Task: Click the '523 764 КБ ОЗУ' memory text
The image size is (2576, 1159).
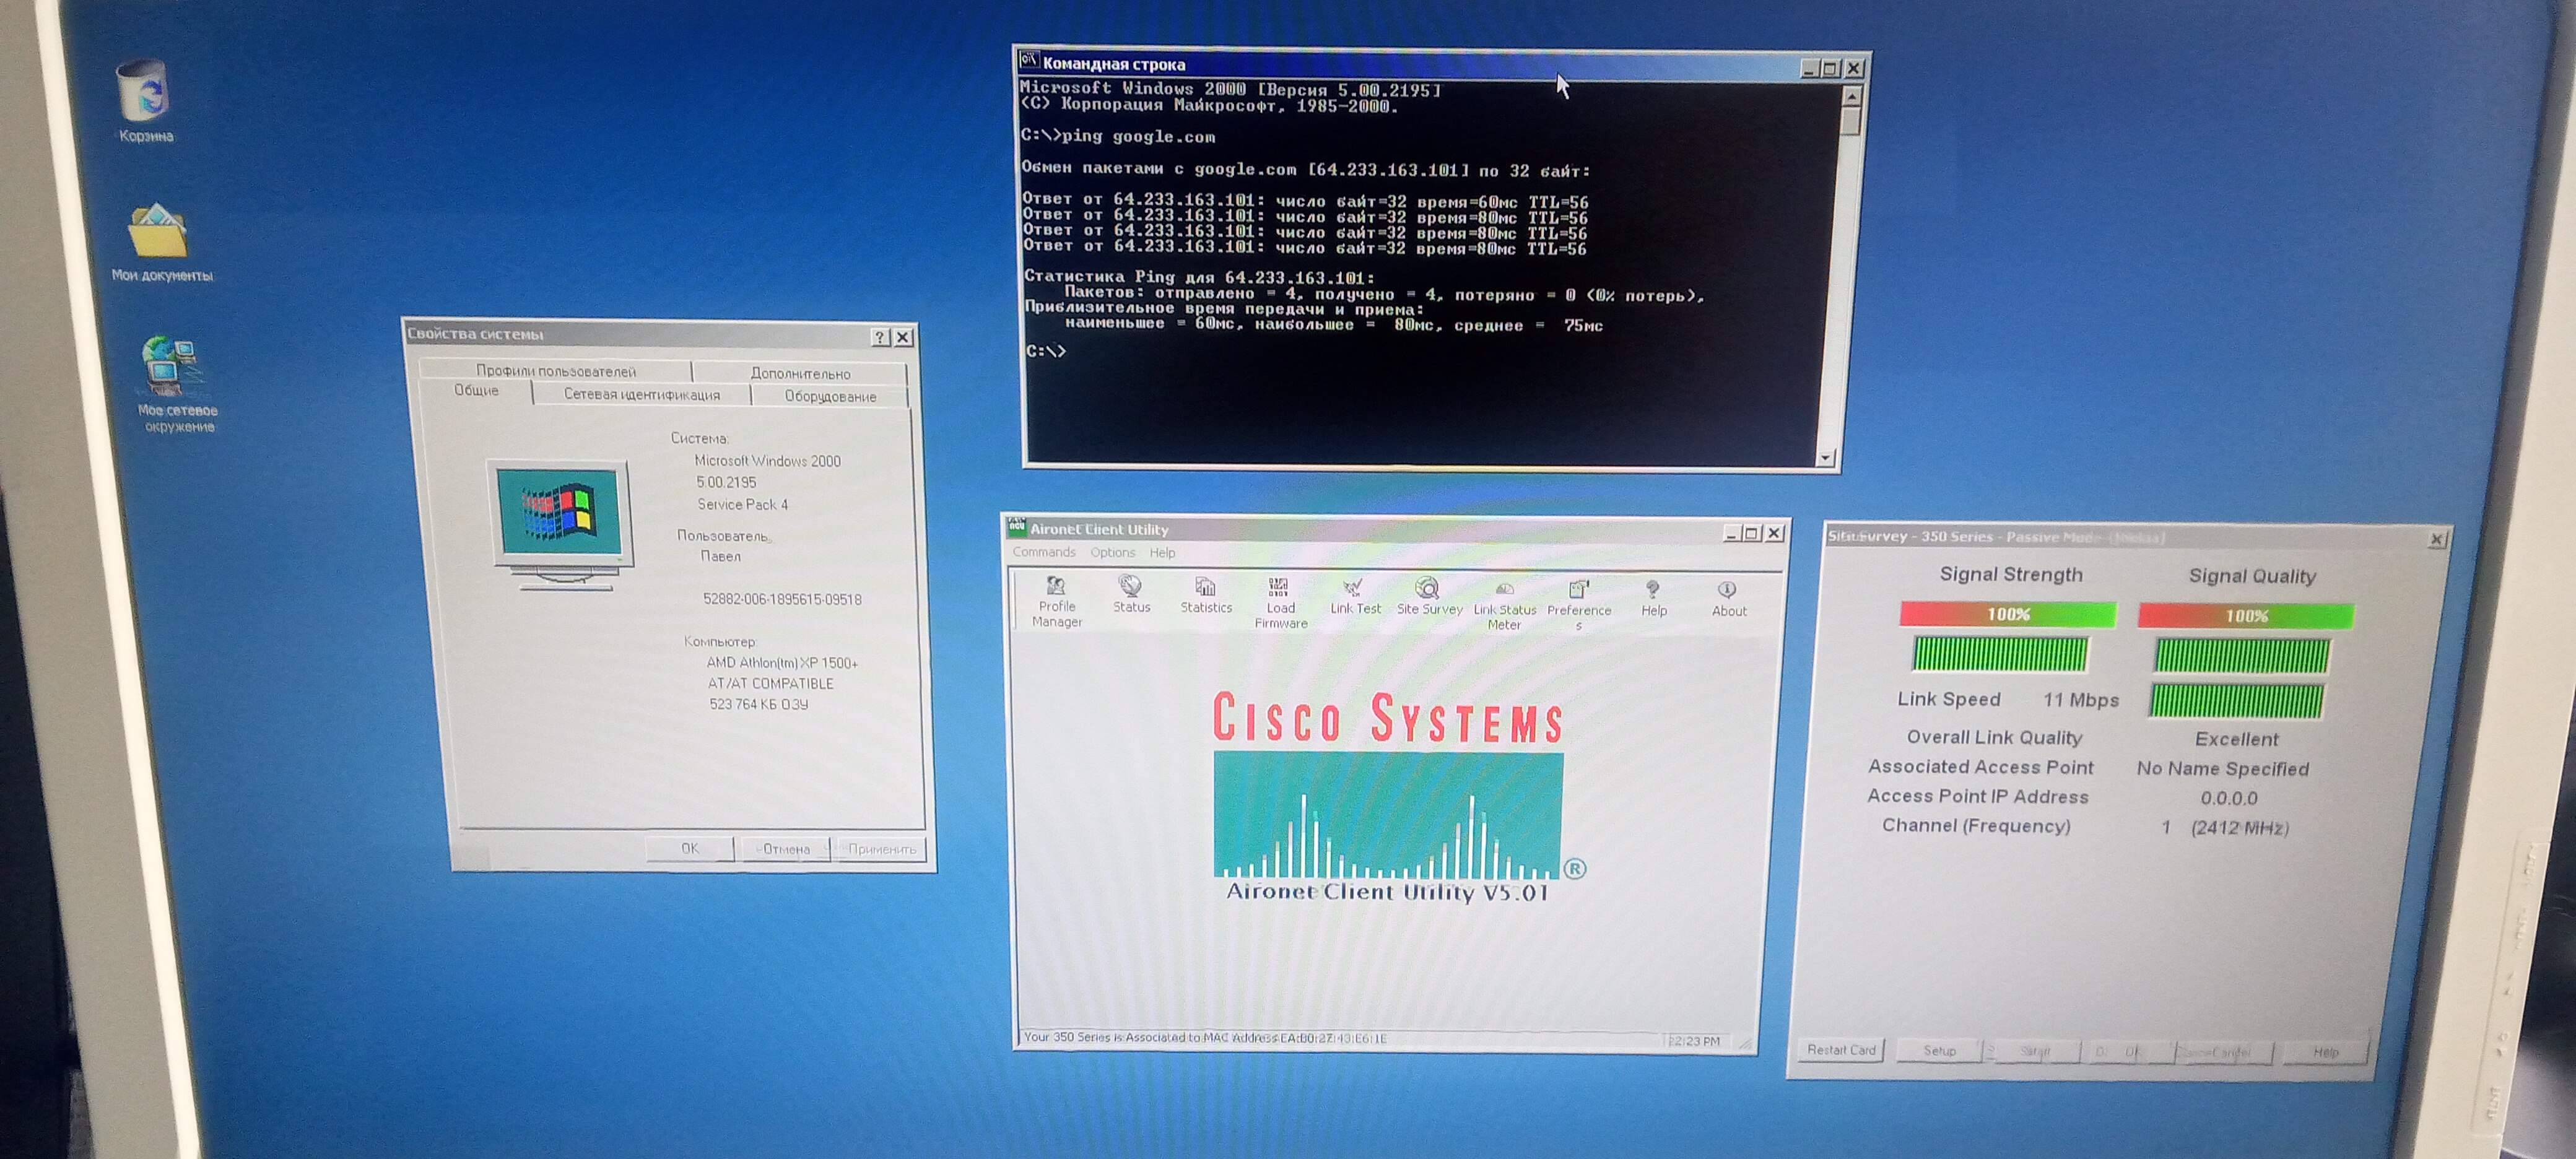Action: (758, 705)
